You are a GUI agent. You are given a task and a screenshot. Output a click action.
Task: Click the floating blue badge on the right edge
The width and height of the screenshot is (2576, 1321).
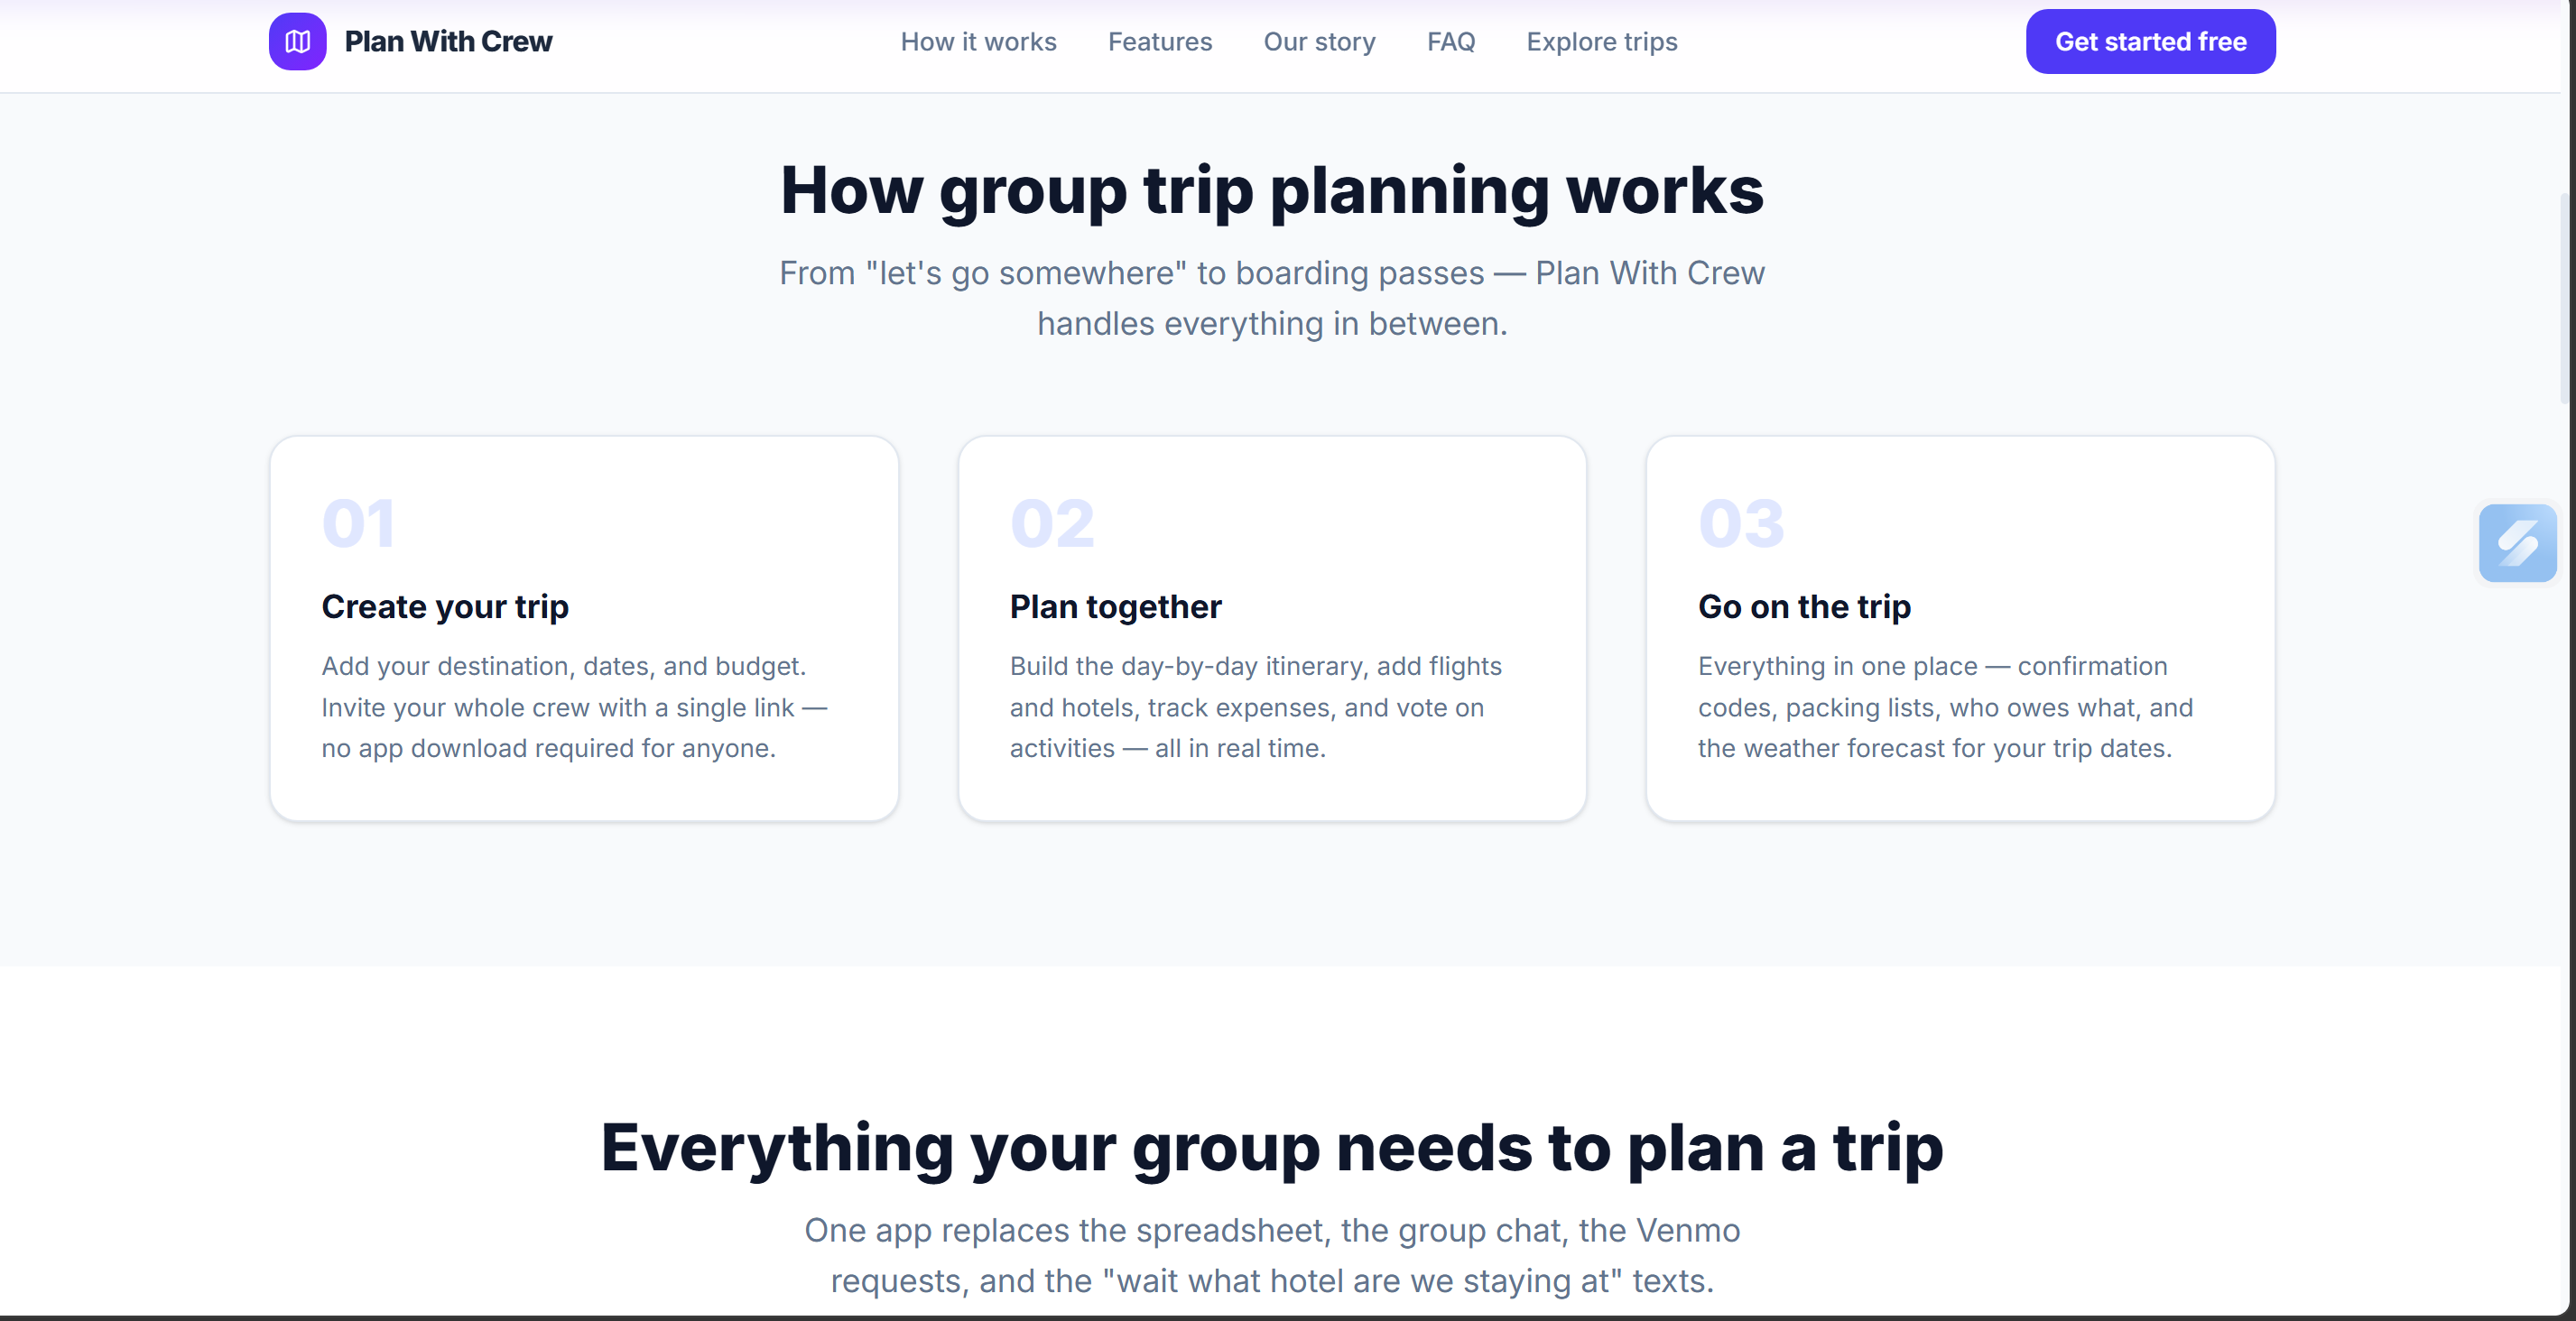pos(2519,543)
